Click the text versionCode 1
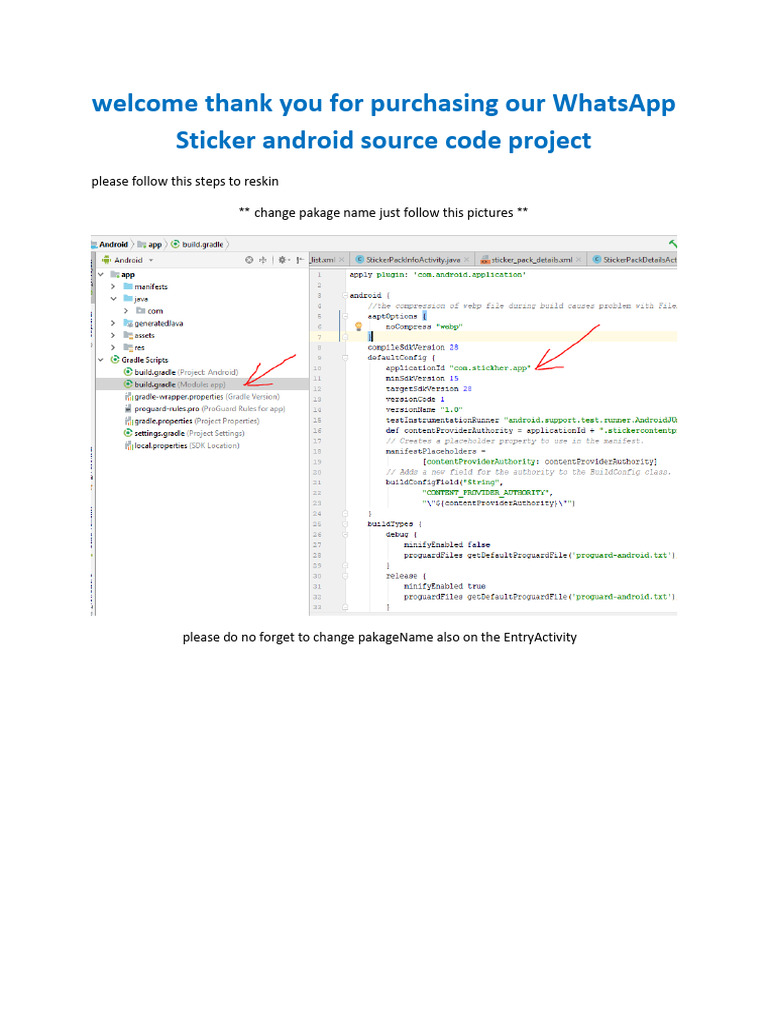768x1024 pixels. click(x=415, y=400)
